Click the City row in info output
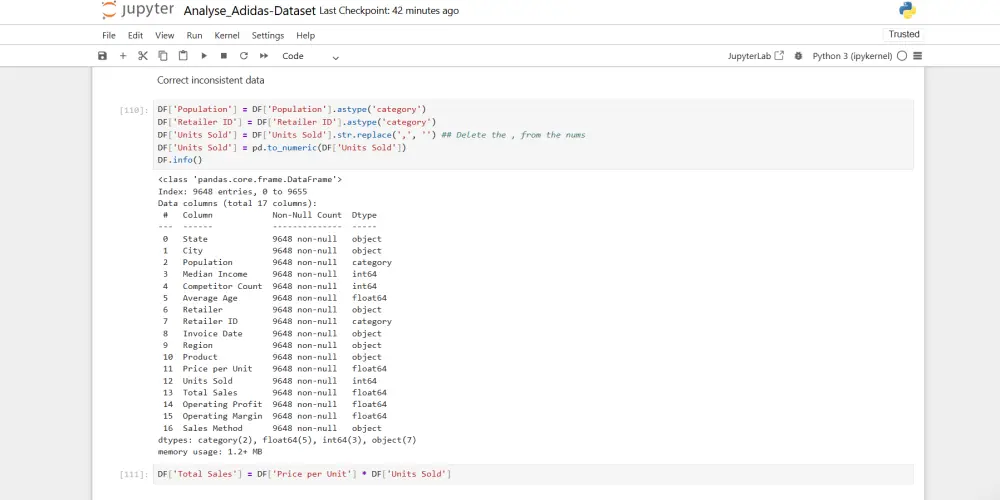The width and height of the screenshot is (1000, 500). pos(272,251)
